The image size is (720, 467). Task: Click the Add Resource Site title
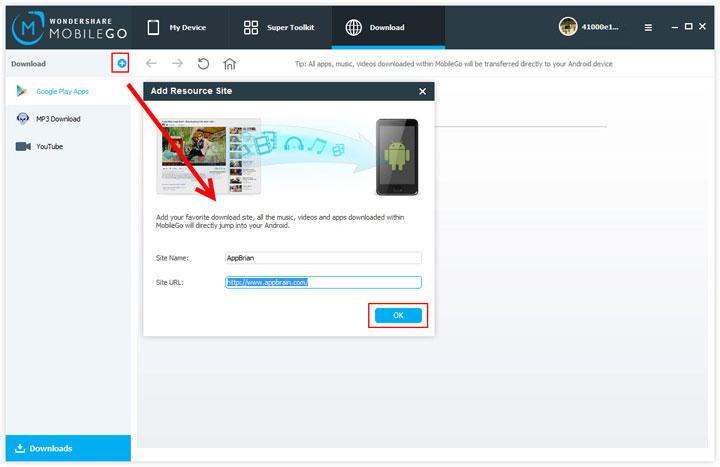[x=191, y=91]
